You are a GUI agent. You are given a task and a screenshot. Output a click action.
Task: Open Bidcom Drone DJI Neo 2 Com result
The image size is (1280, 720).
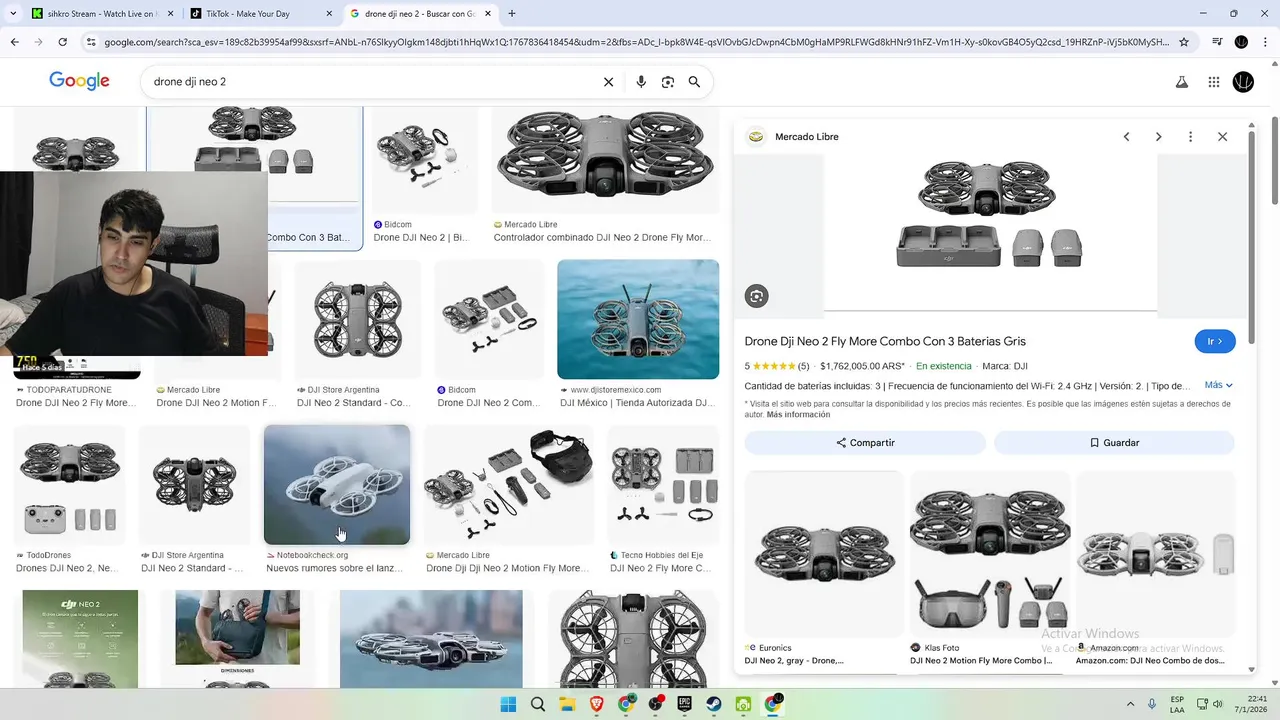coord(489,319)
